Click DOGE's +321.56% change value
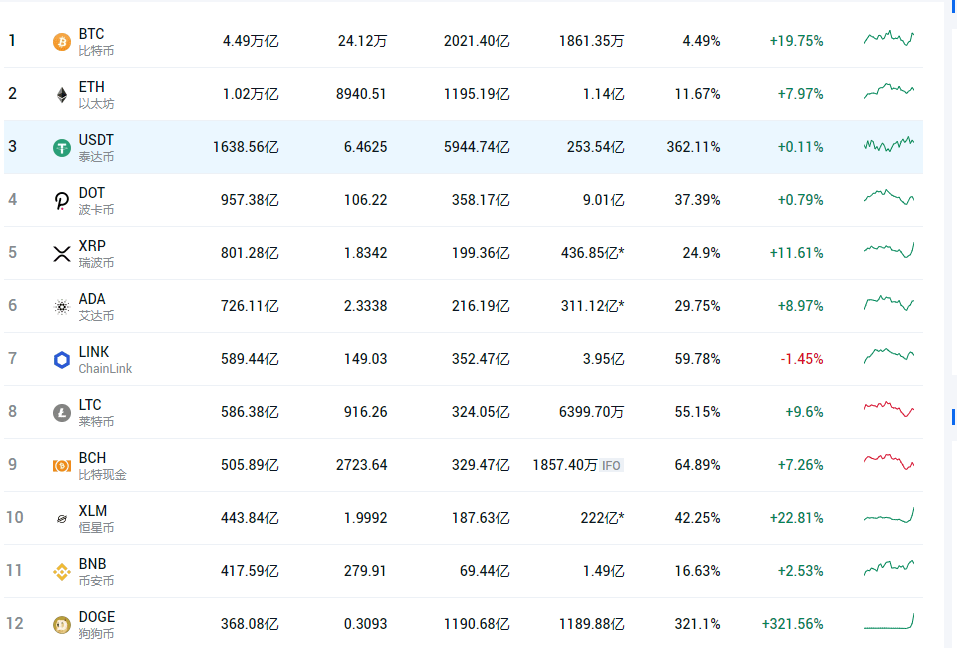957x648 pixels. tap(792, 624)
